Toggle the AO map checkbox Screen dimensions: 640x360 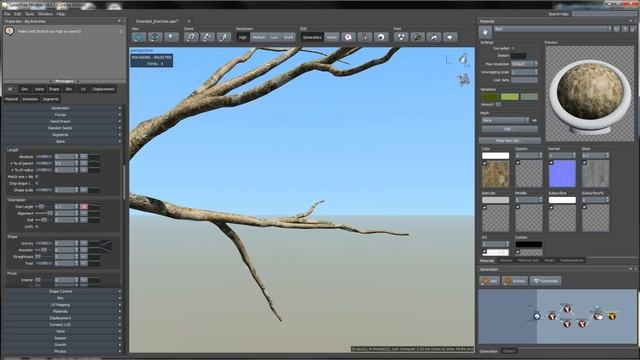(x=485, y=251)
